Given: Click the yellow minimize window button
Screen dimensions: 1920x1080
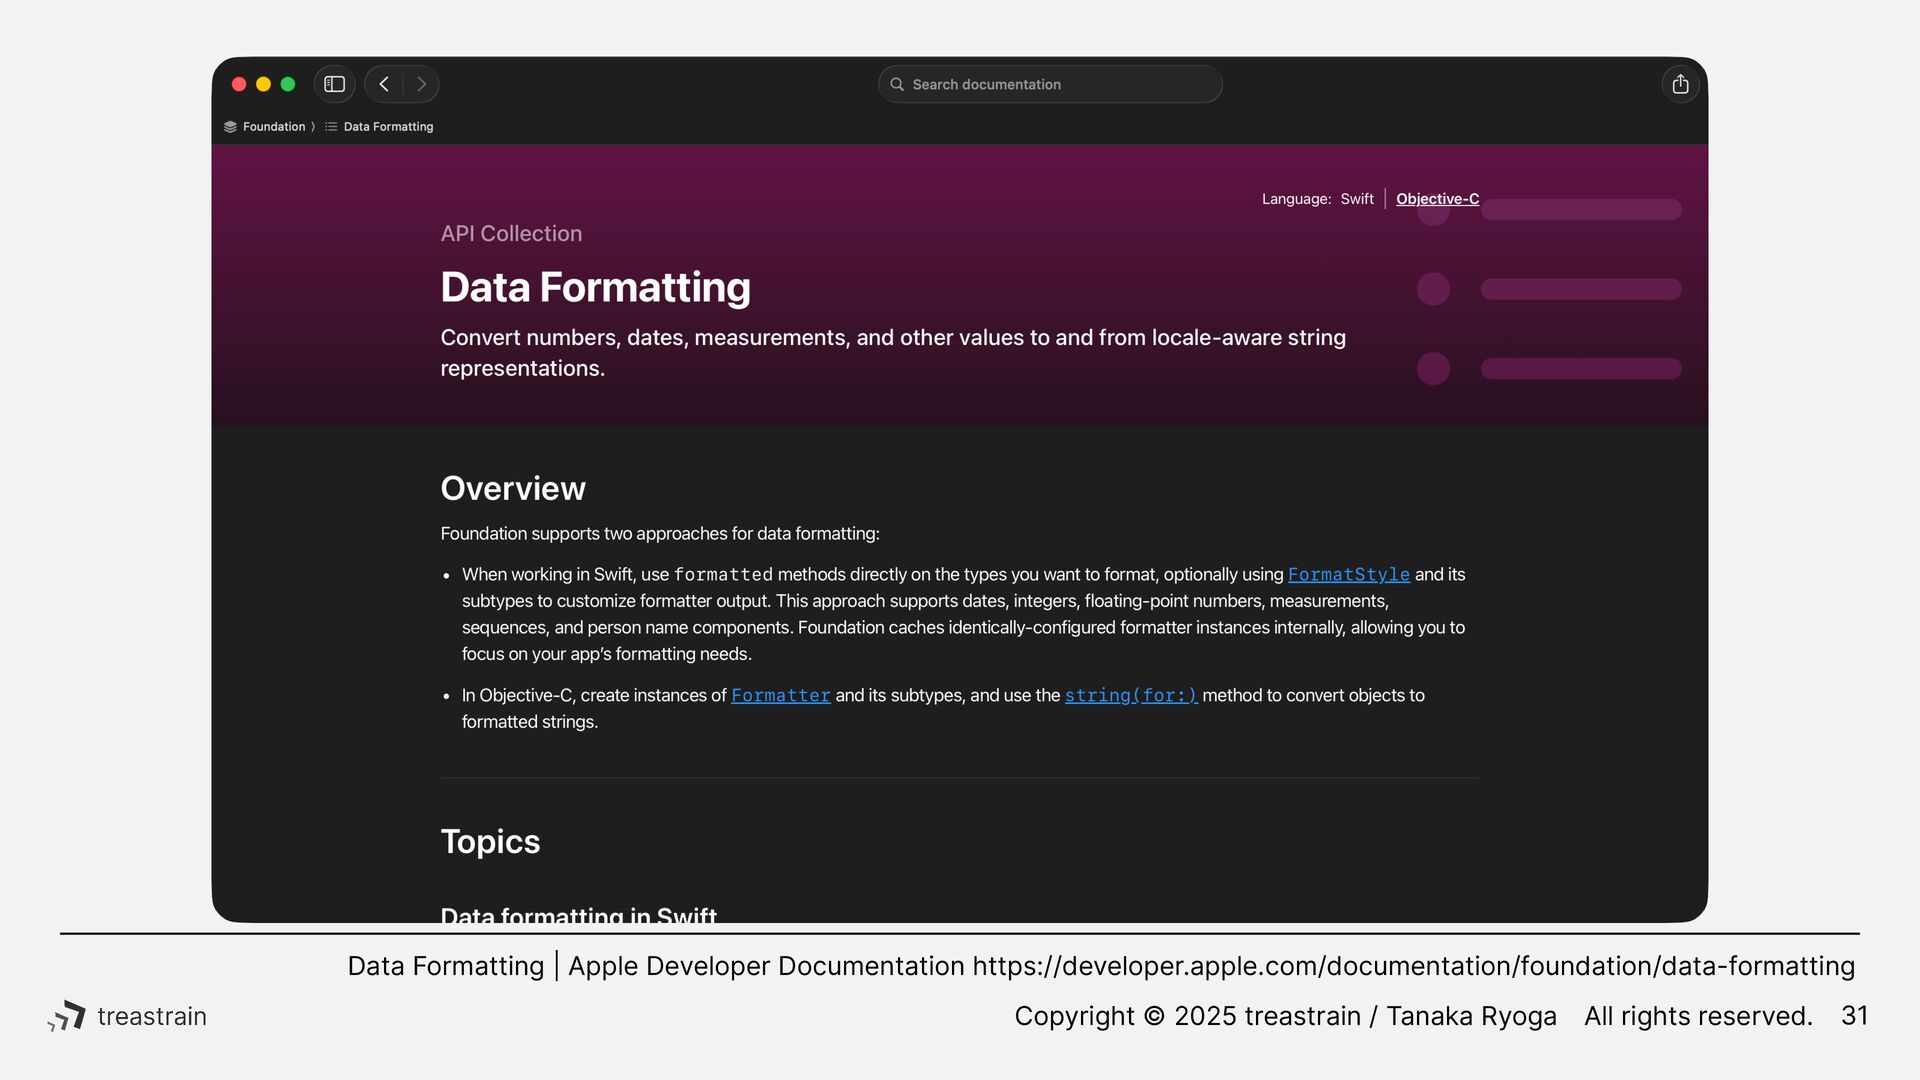Looking at the screenshot, I should point(263,84).
